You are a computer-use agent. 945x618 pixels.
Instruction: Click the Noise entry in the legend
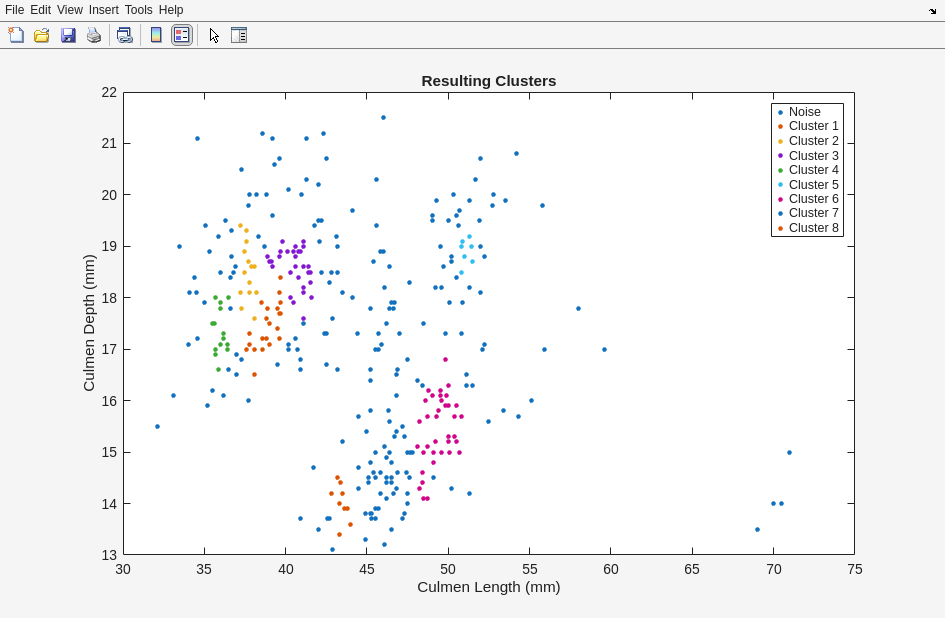[804, 112]
